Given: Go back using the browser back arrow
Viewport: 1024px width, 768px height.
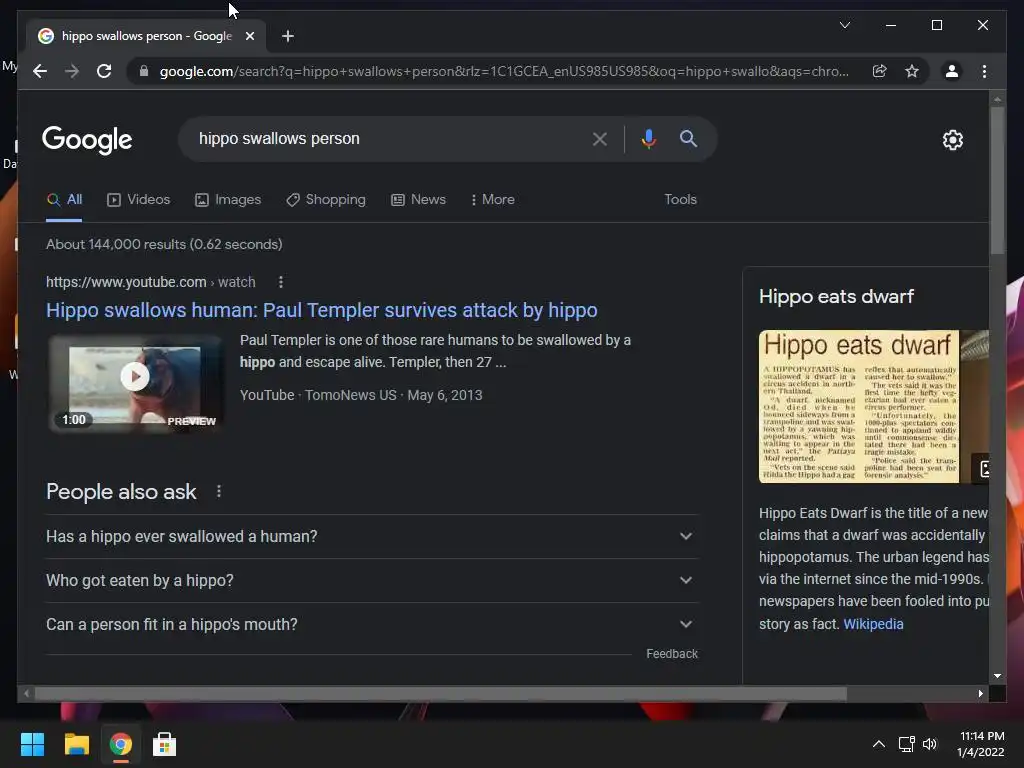Looking at the screenshot, I should 40,71.
